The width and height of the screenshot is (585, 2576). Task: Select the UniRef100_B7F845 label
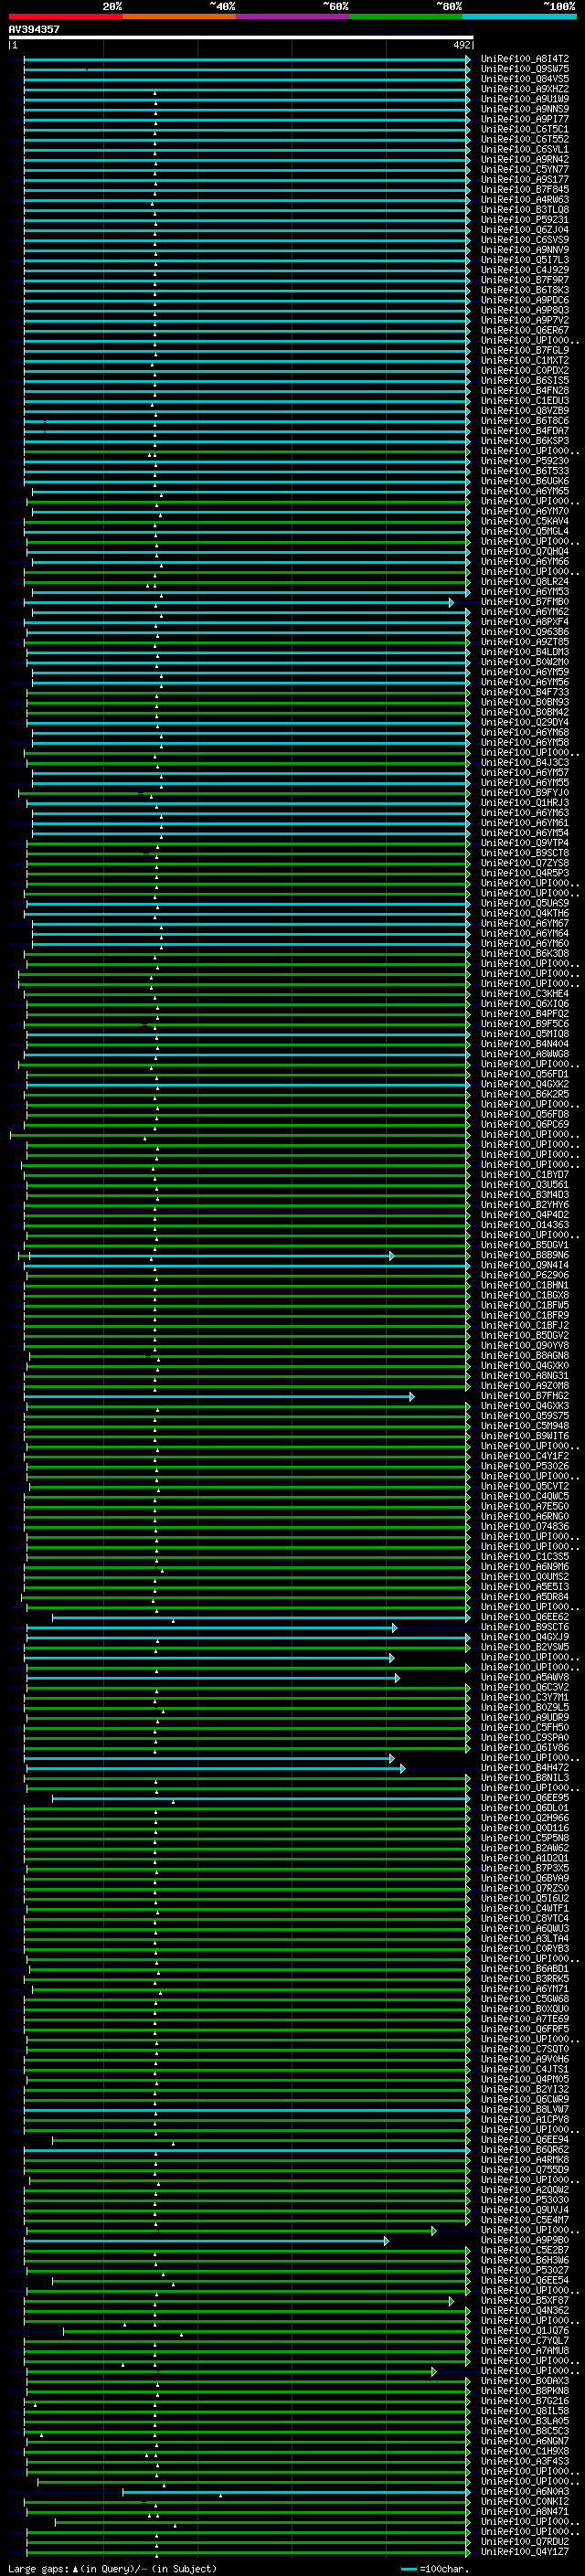pyautogui.click(x=525, y=189)
